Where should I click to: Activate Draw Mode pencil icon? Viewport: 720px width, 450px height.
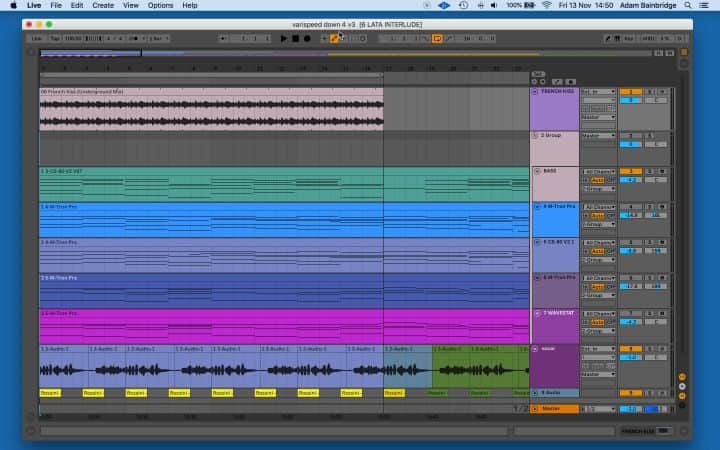point(608,39)
